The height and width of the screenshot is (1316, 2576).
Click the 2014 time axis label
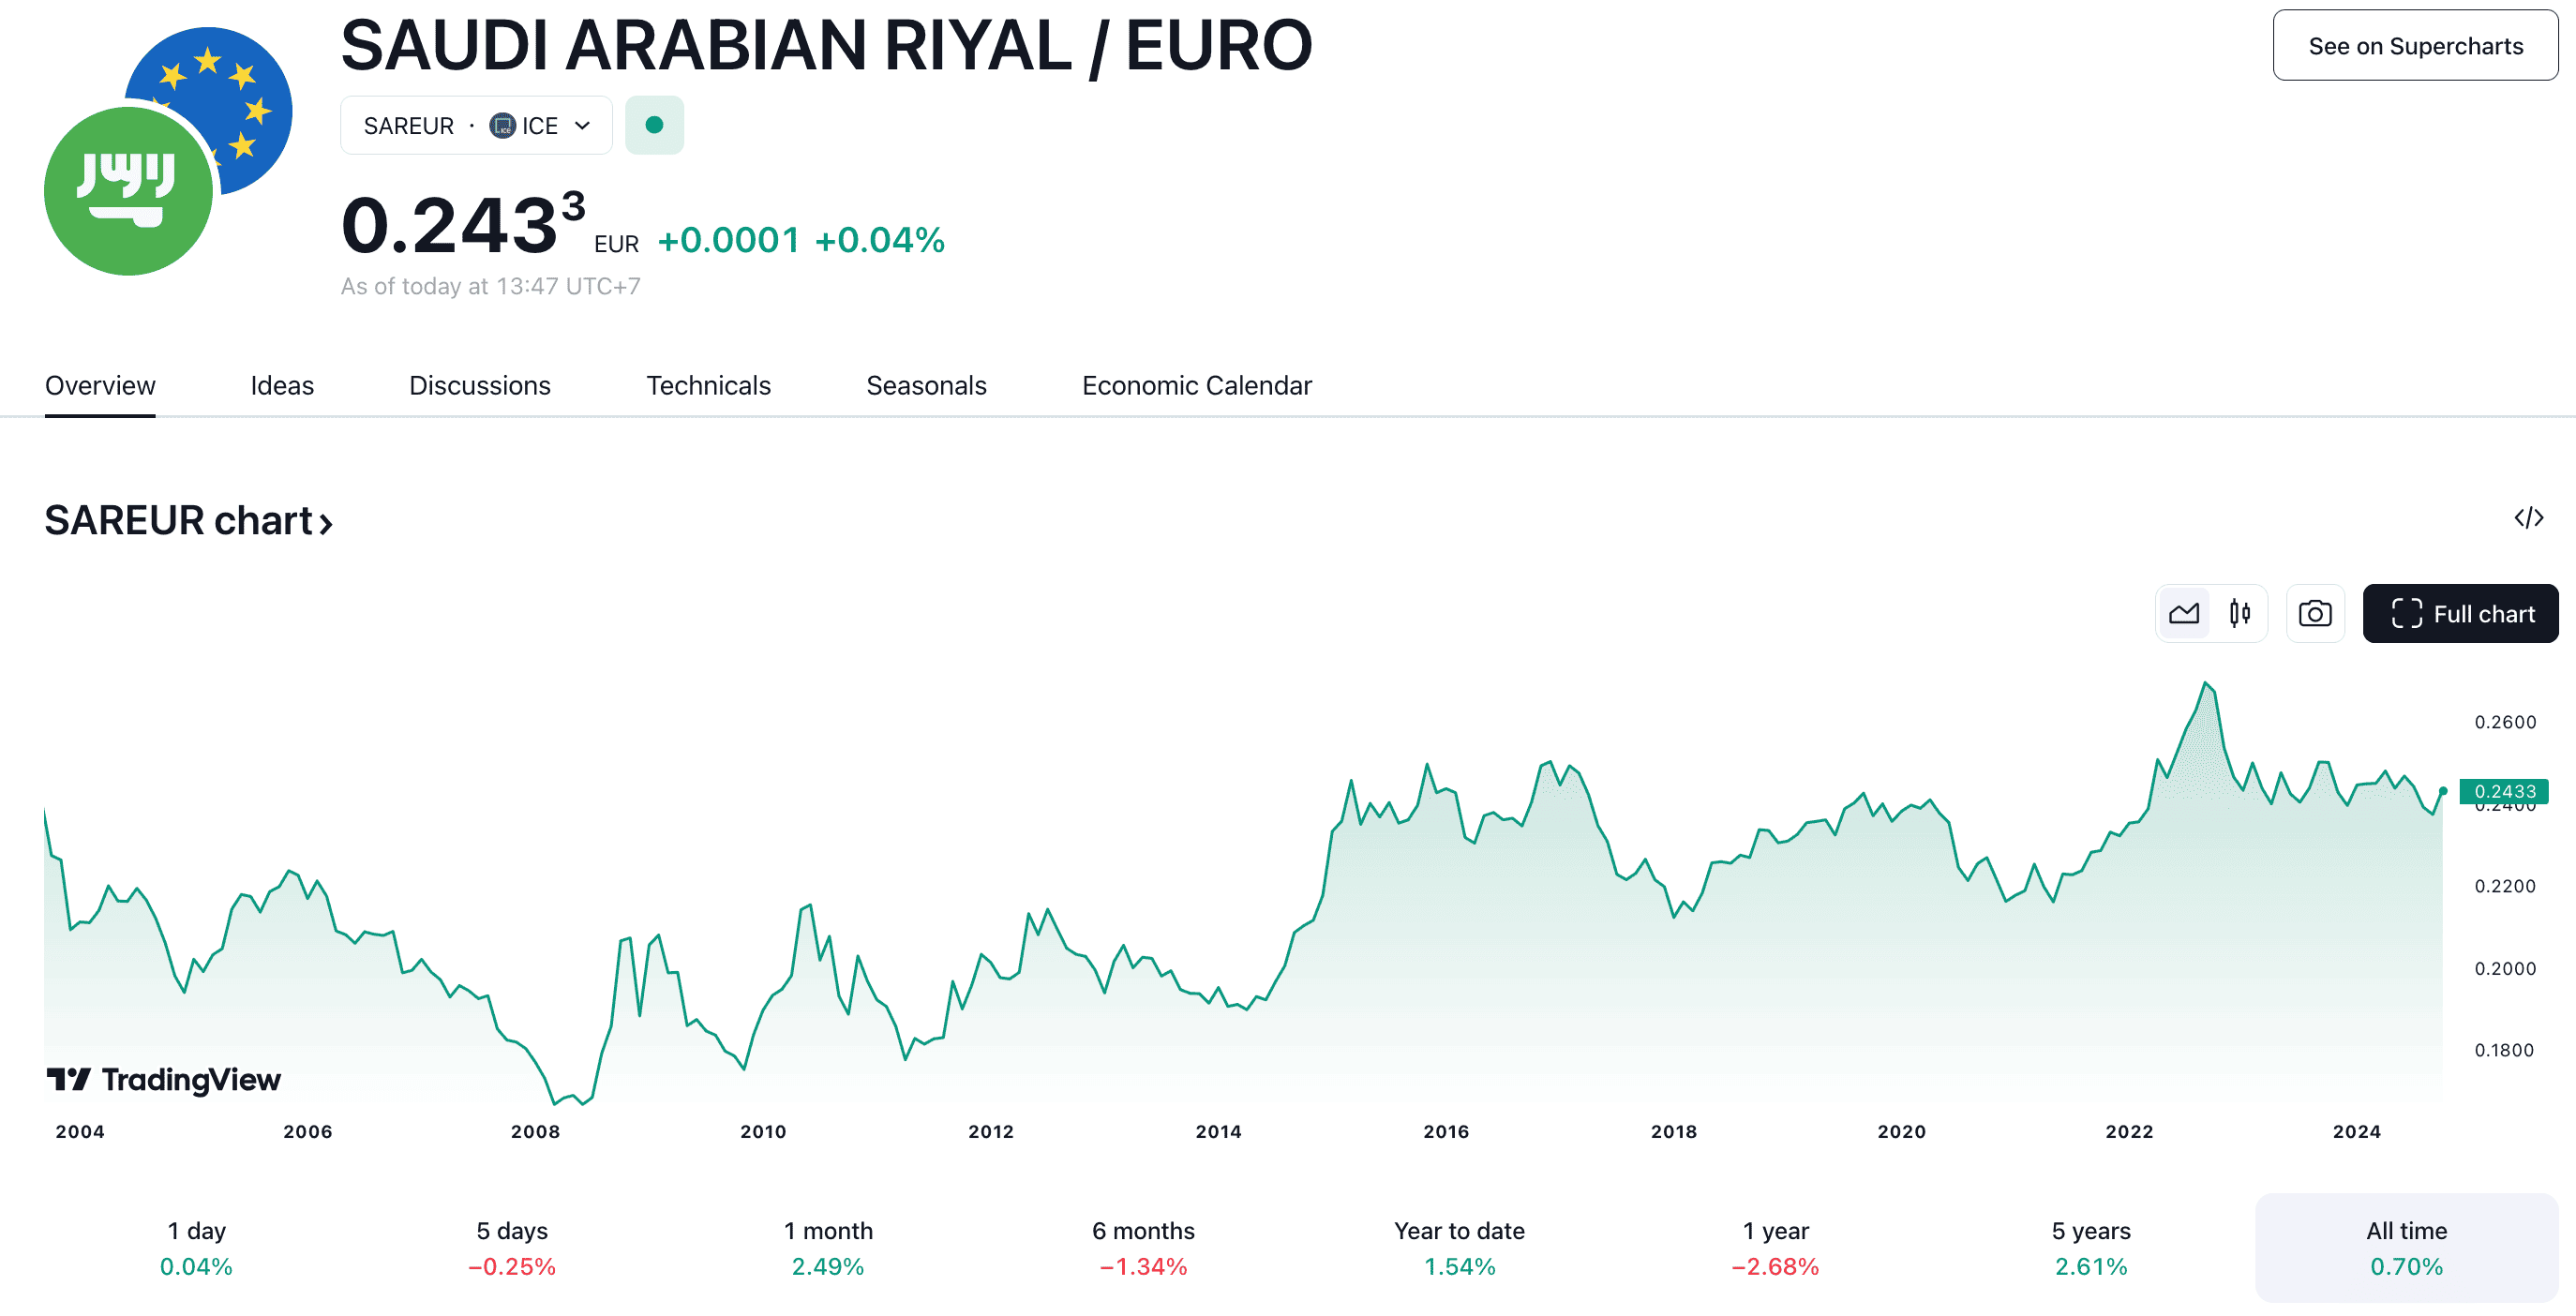click(x=1218, y=1131)
